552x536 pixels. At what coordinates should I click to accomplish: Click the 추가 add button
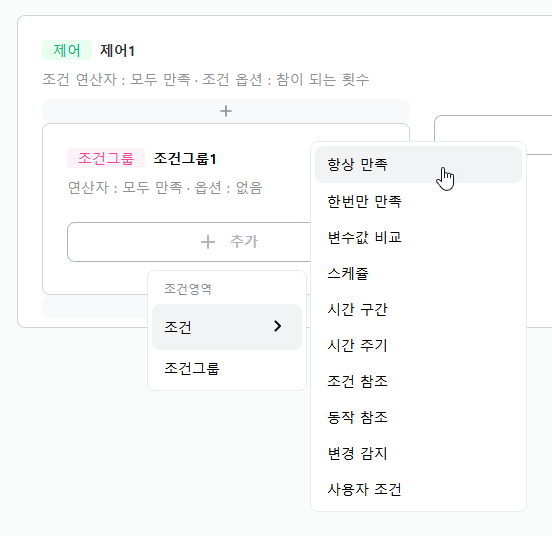coord(189,242)
